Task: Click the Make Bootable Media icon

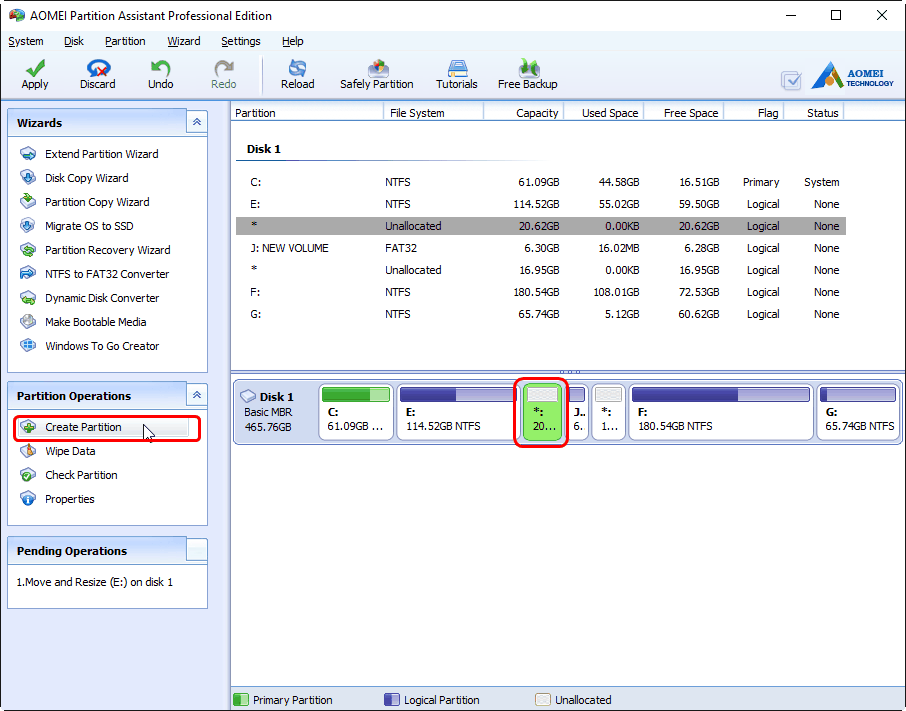Action: click(28, 321)
